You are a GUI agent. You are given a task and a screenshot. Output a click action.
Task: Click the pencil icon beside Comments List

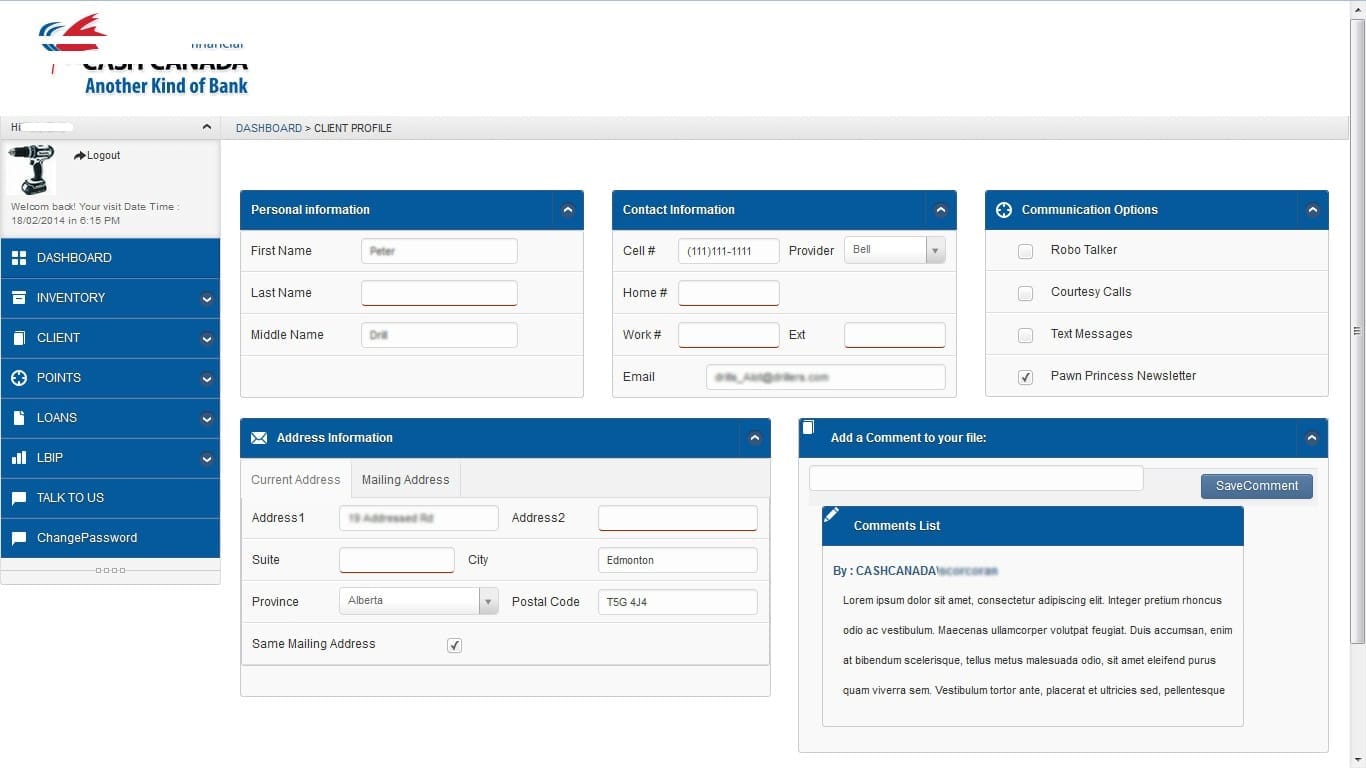pos(832,515)
